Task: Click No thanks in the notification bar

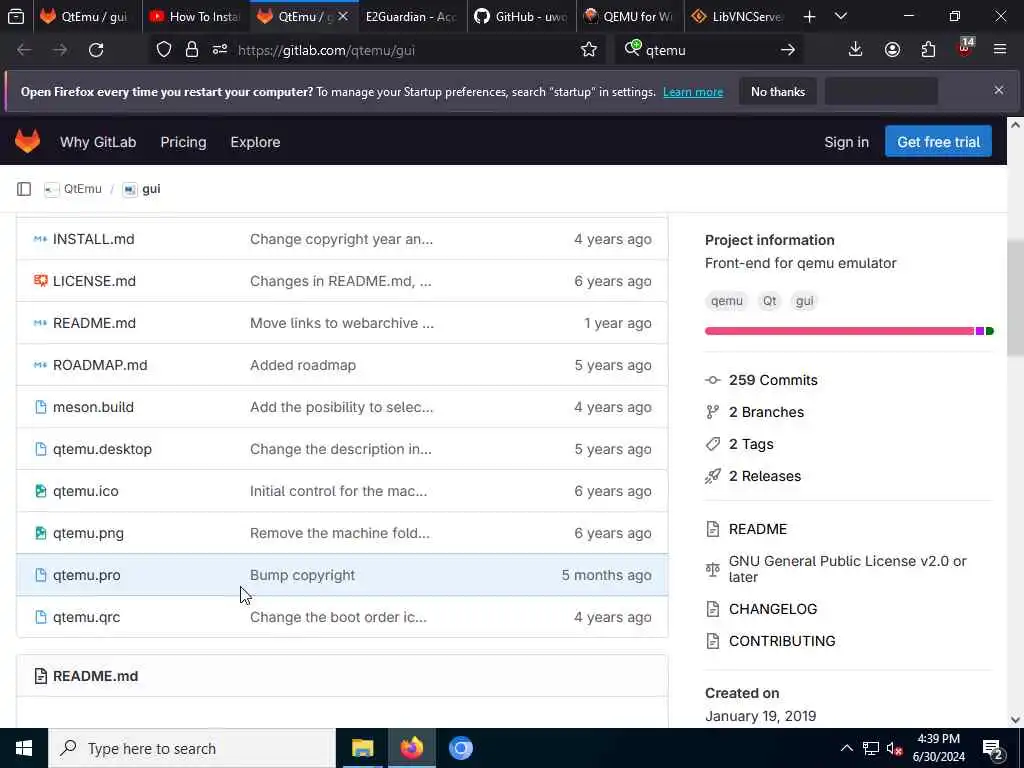Action: point(778,91)
